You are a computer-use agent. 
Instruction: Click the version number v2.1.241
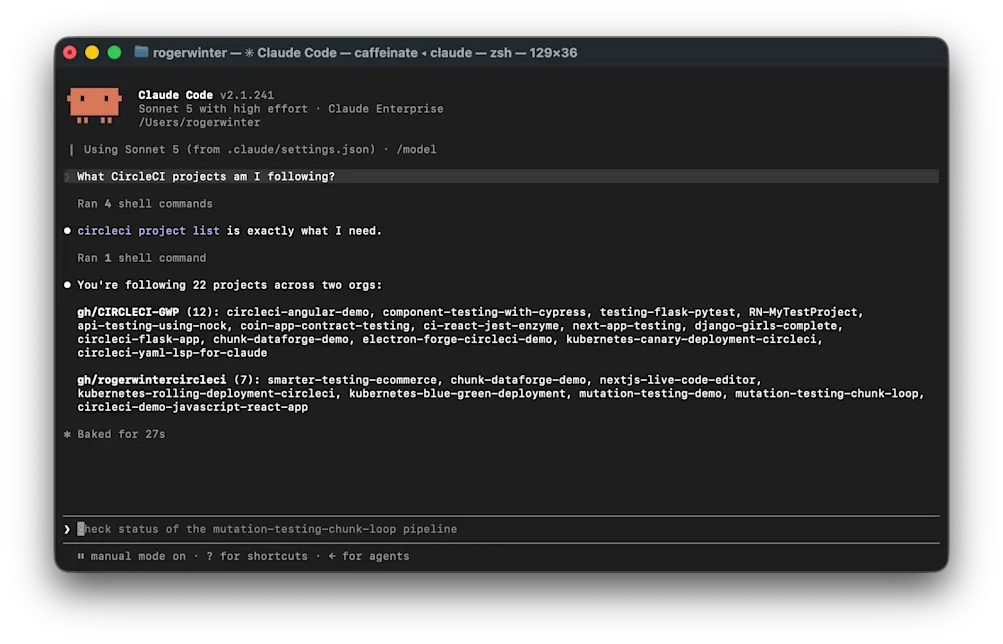(x=247, y=95)
